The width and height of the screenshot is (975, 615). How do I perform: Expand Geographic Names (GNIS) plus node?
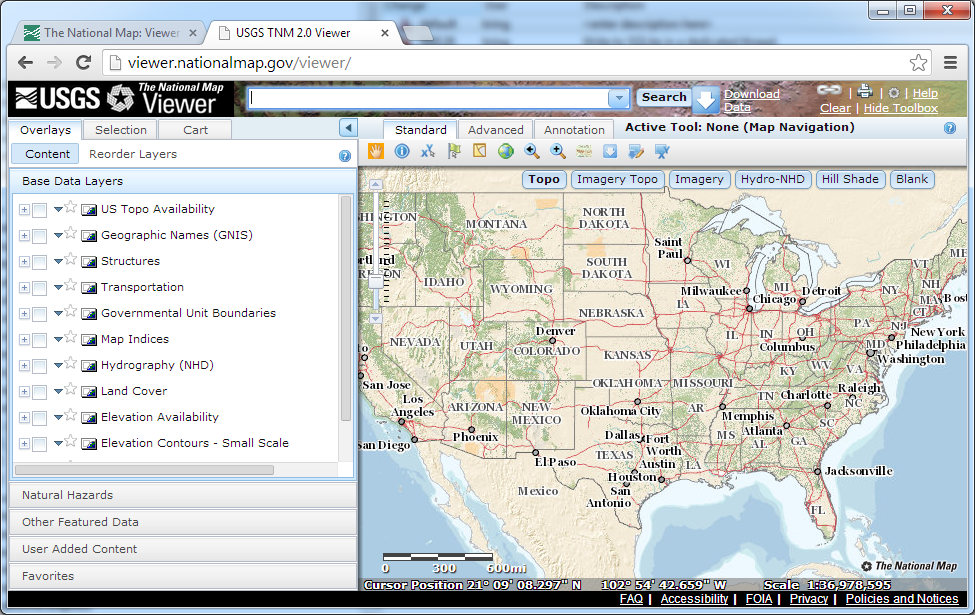pyautogui.click(x=24, y=236)
